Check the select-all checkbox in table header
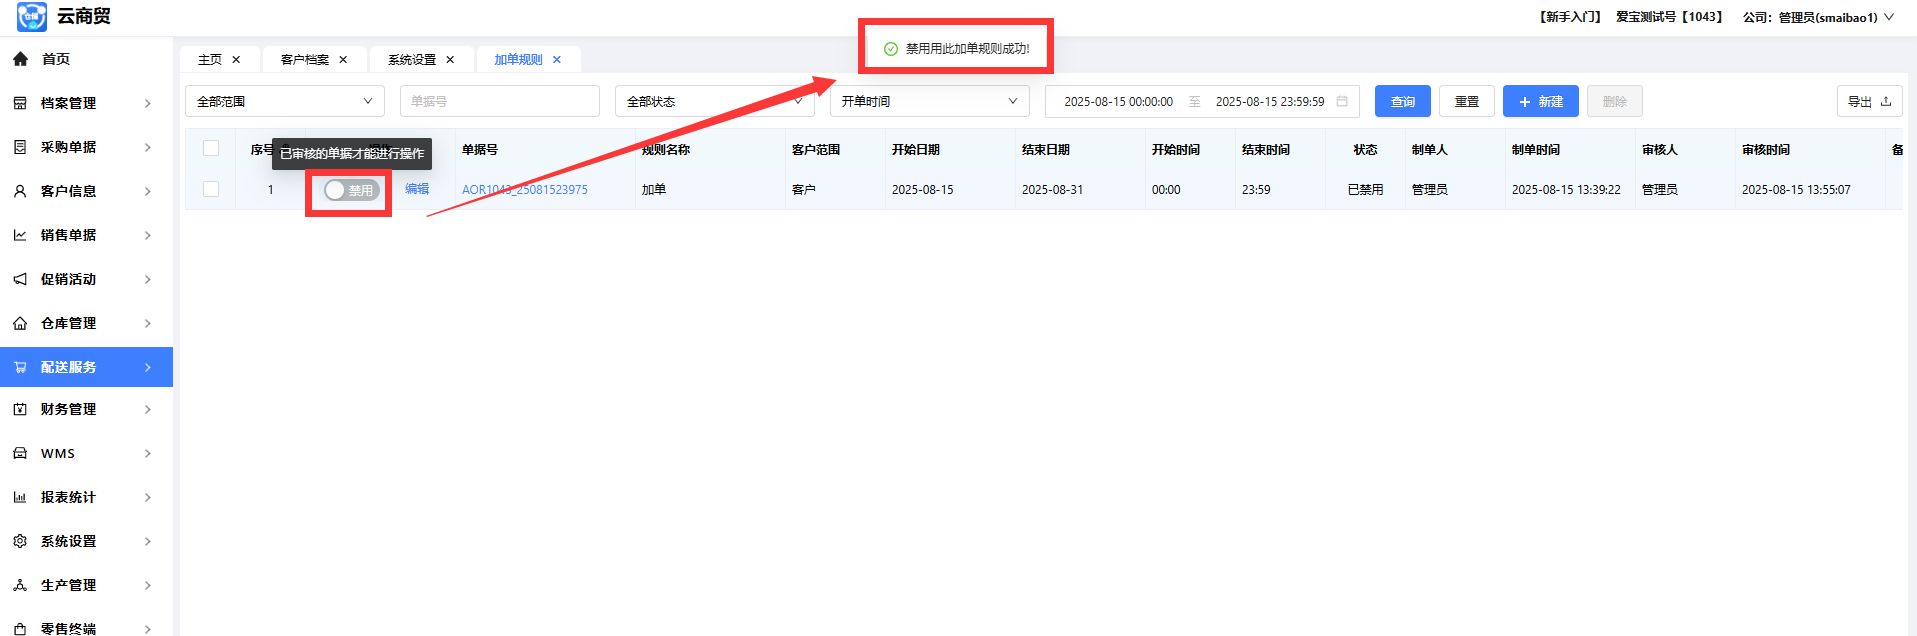This screenshot has width=1917, height=636. click(x=211, y=148)
